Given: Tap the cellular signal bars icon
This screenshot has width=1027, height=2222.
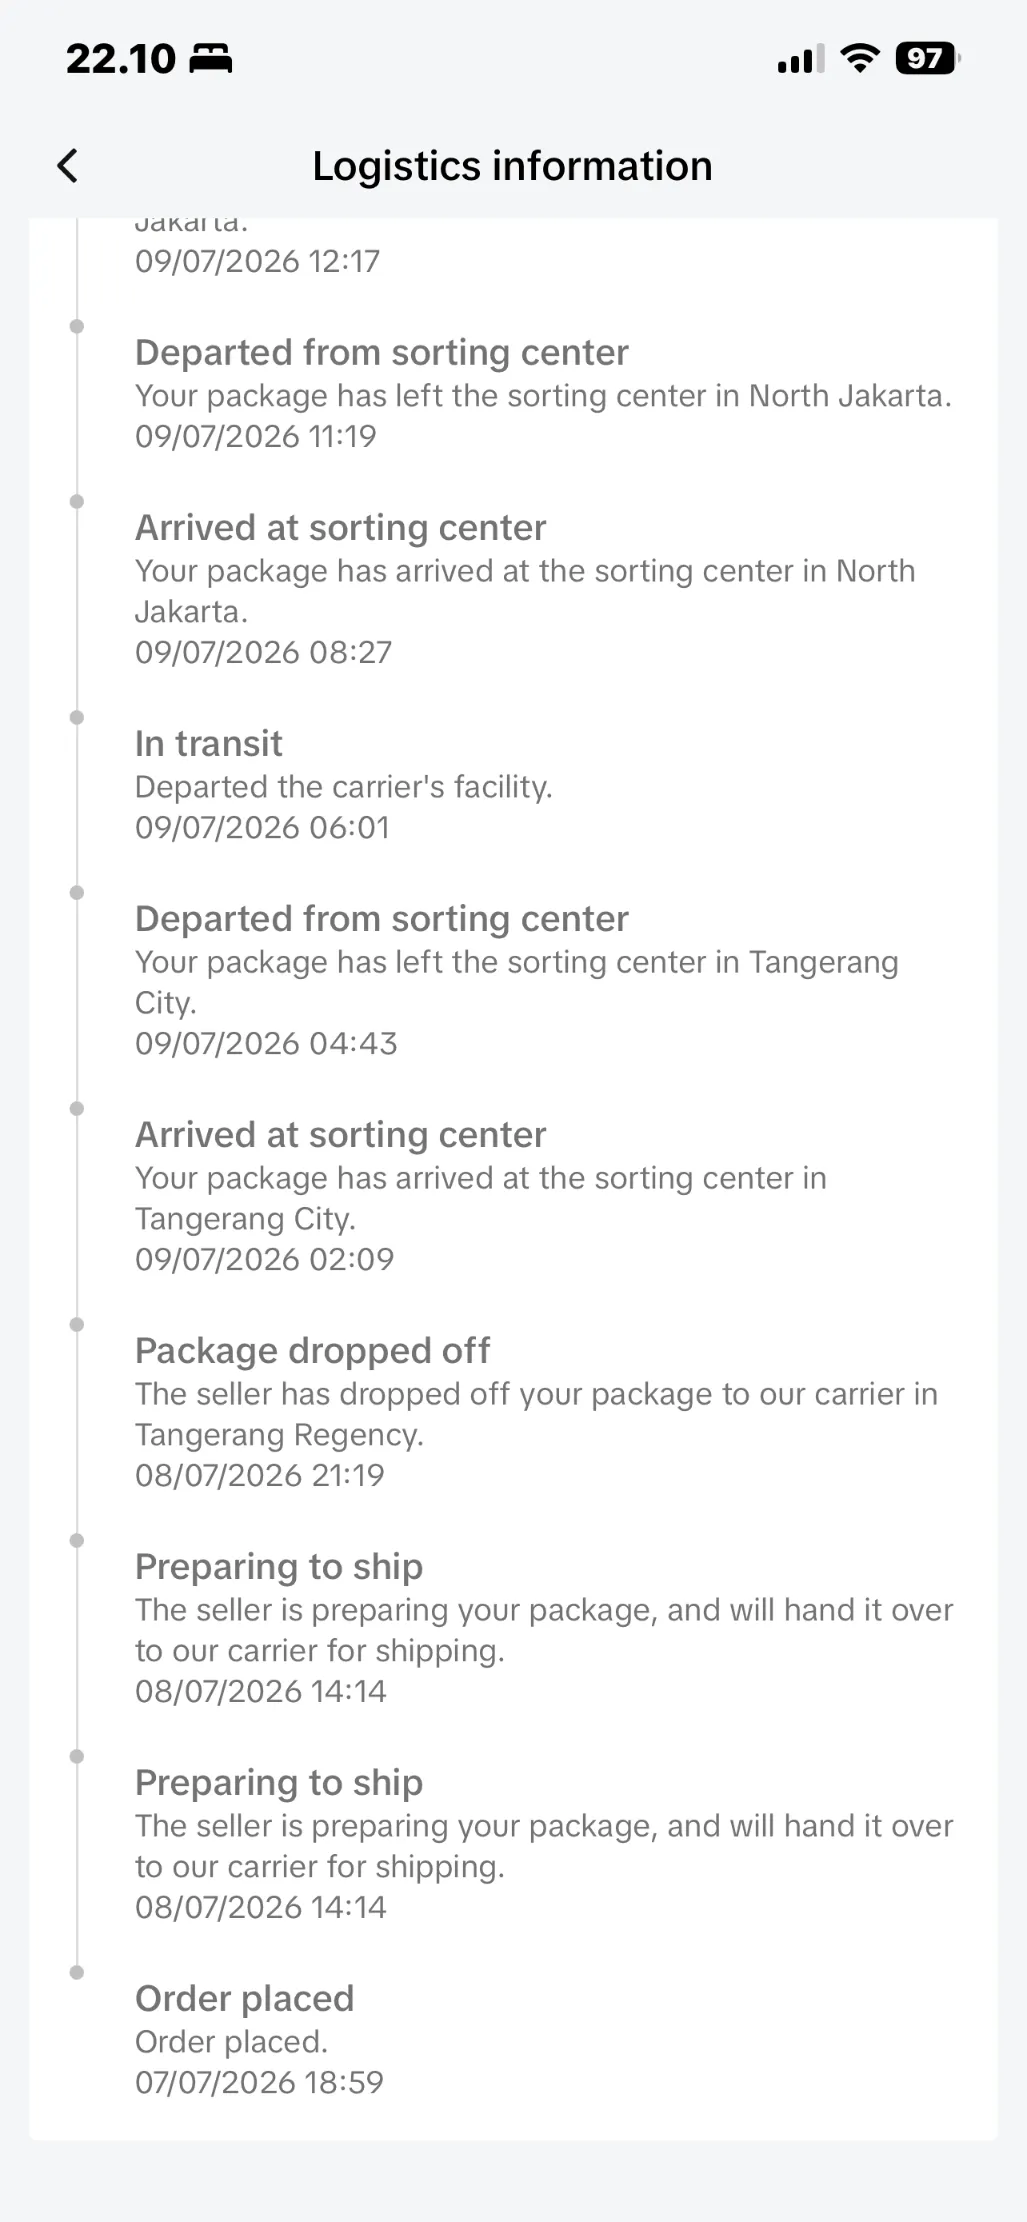Looking at the screenshot, I should [801, 59].
